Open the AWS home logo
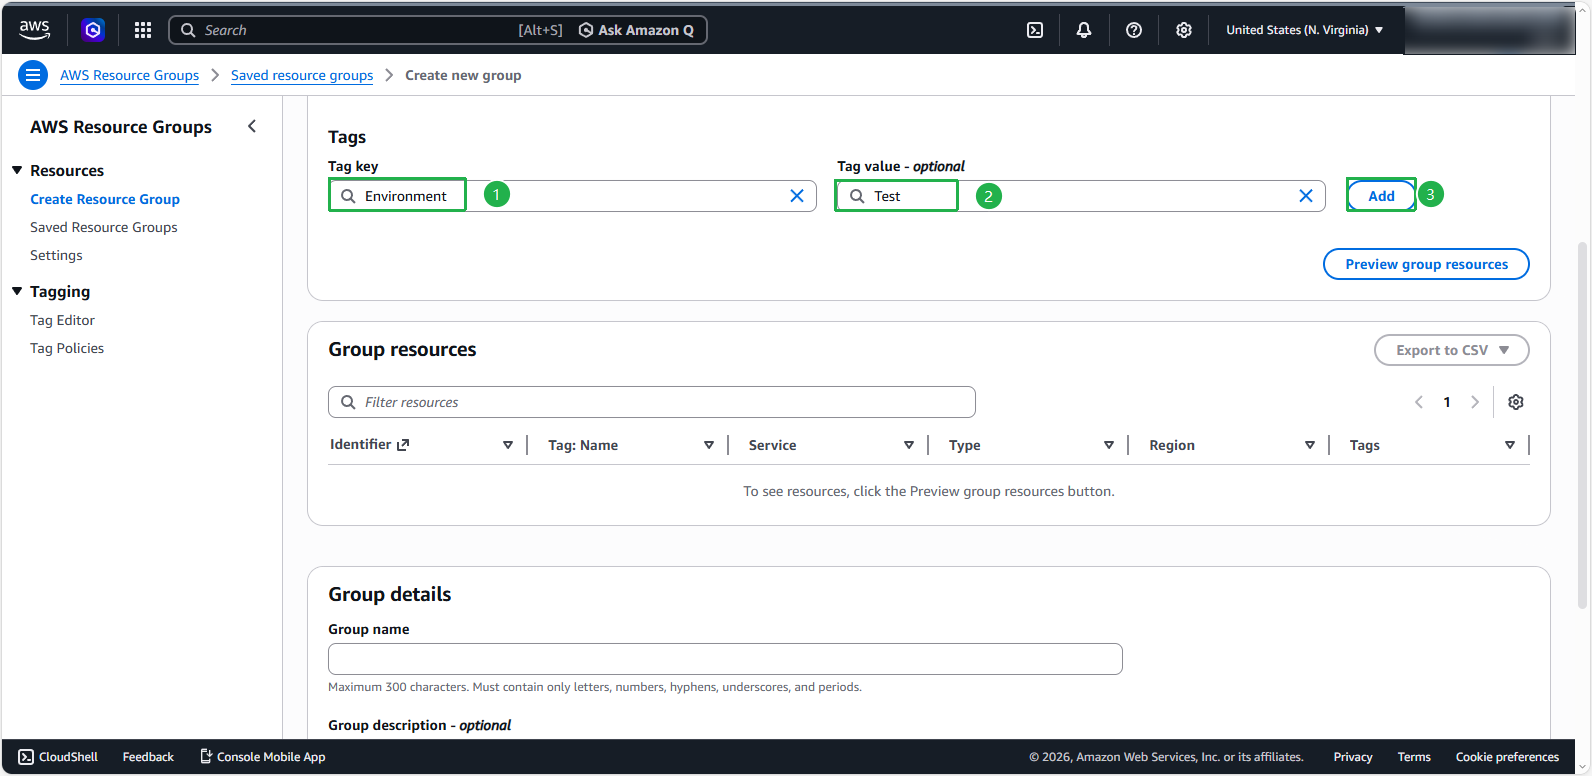Image resolution: width=1592 pixels, height=776 pixels. point(34,30)
